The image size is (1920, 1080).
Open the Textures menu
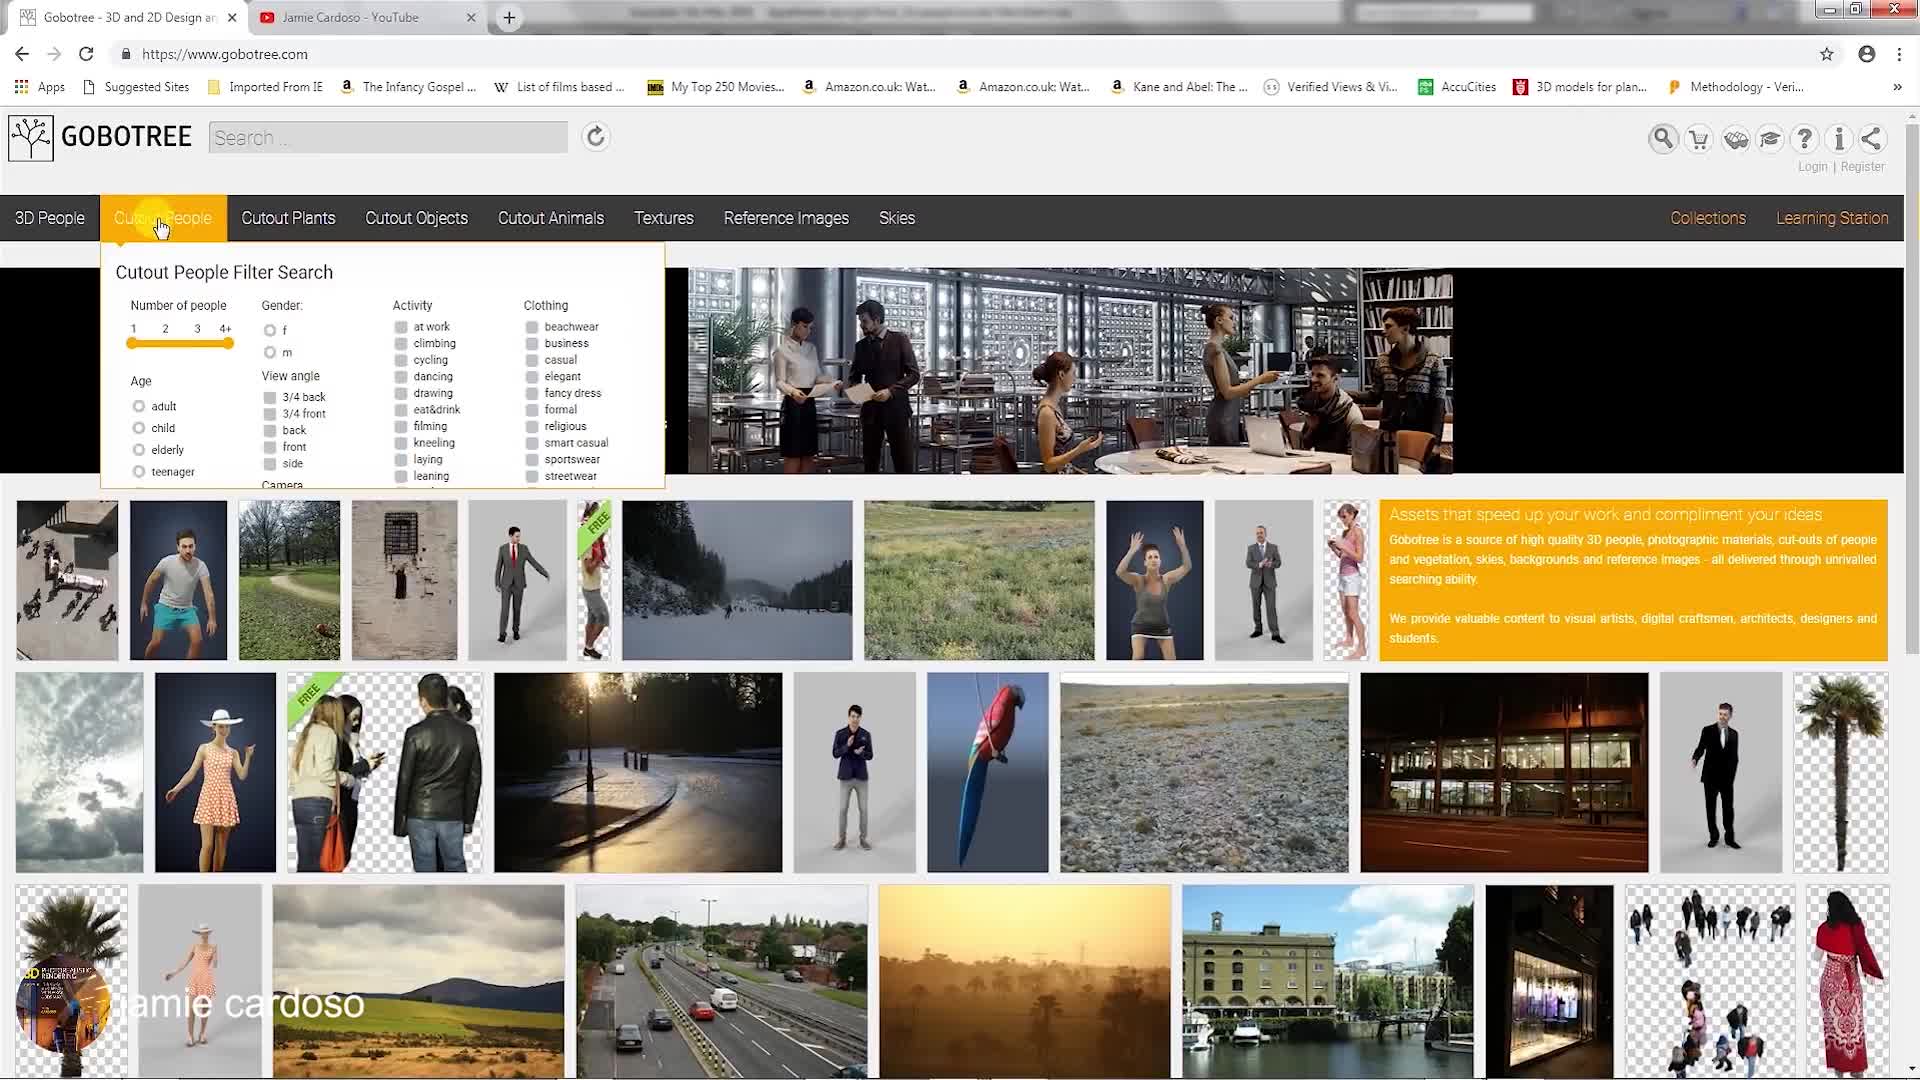[663, 218]
